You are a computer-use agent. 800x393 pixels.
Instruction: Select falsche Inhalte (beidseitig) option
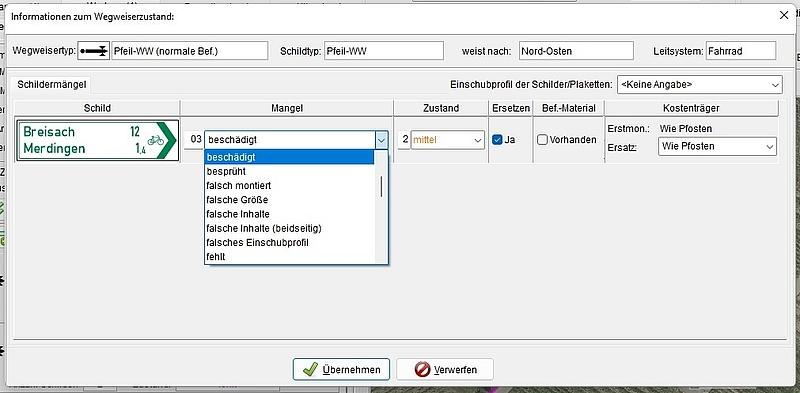click(x=289, y=229)
